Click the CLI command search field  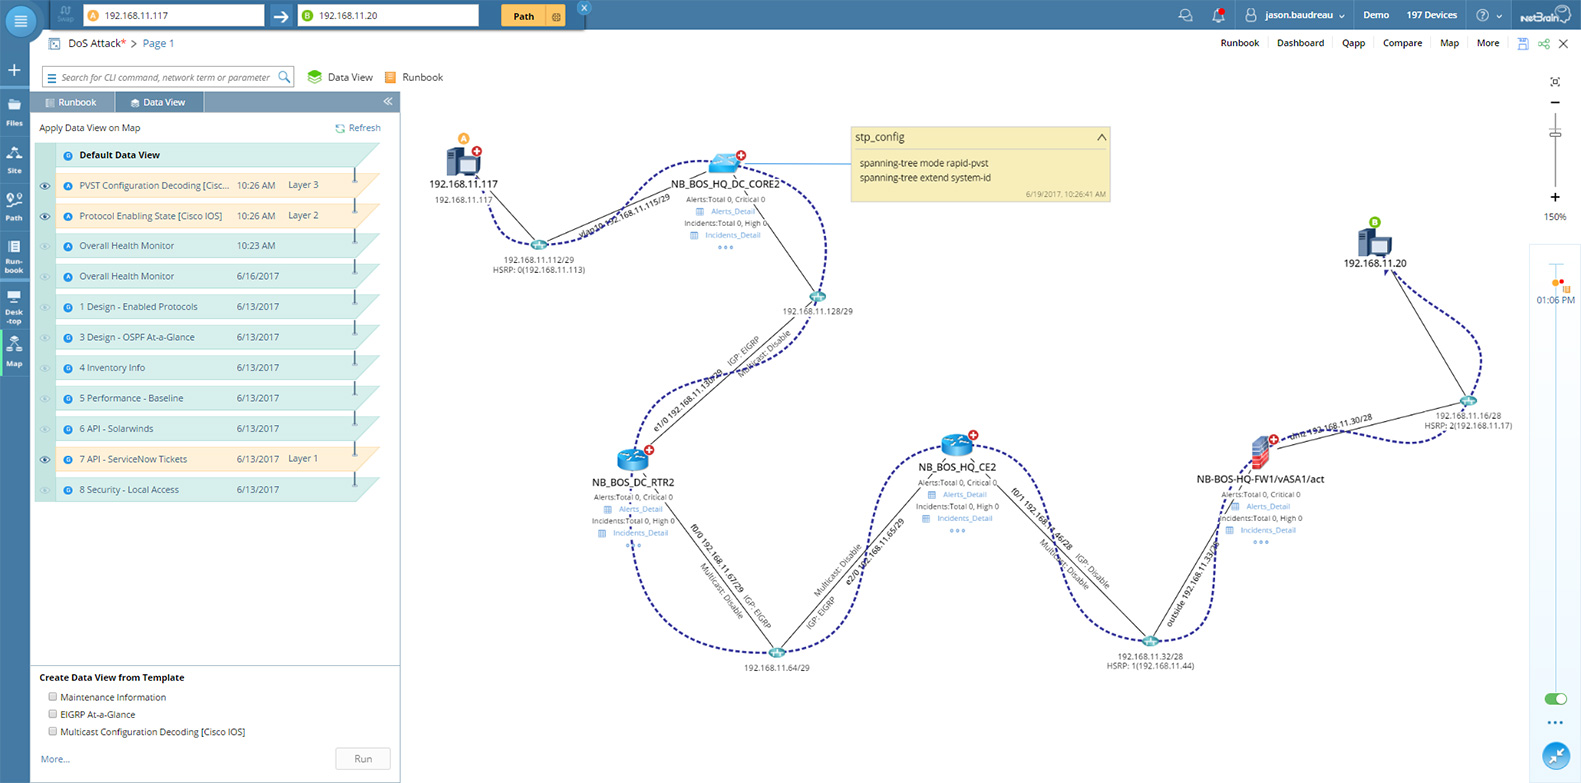[x=165, y=77]
